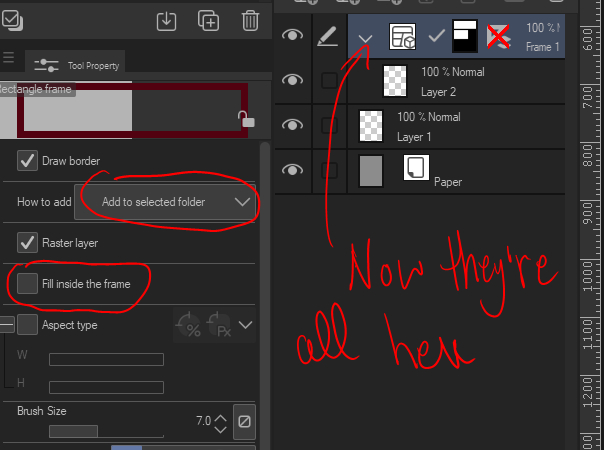
Task: Click the lock icon on the frame preview
Action: (245, 120)
